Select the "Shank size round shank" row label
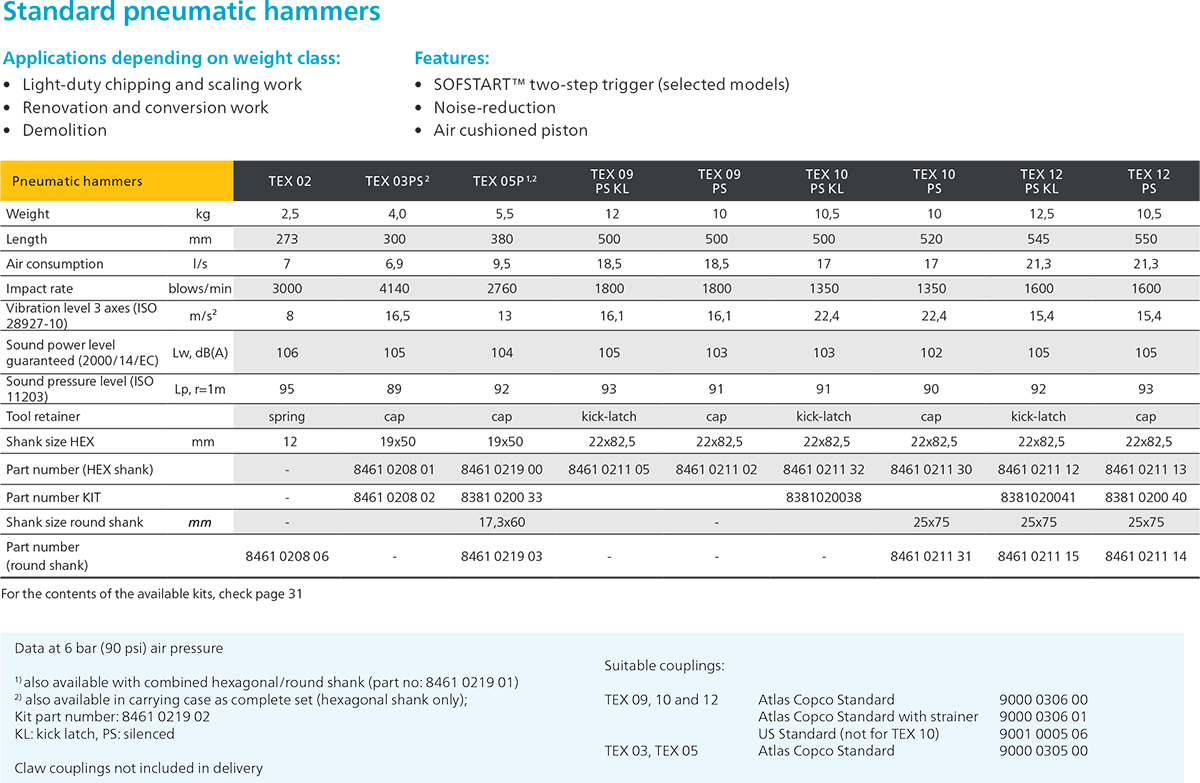The height and width of the screenshot is (783, 1200). coord(74,522)
